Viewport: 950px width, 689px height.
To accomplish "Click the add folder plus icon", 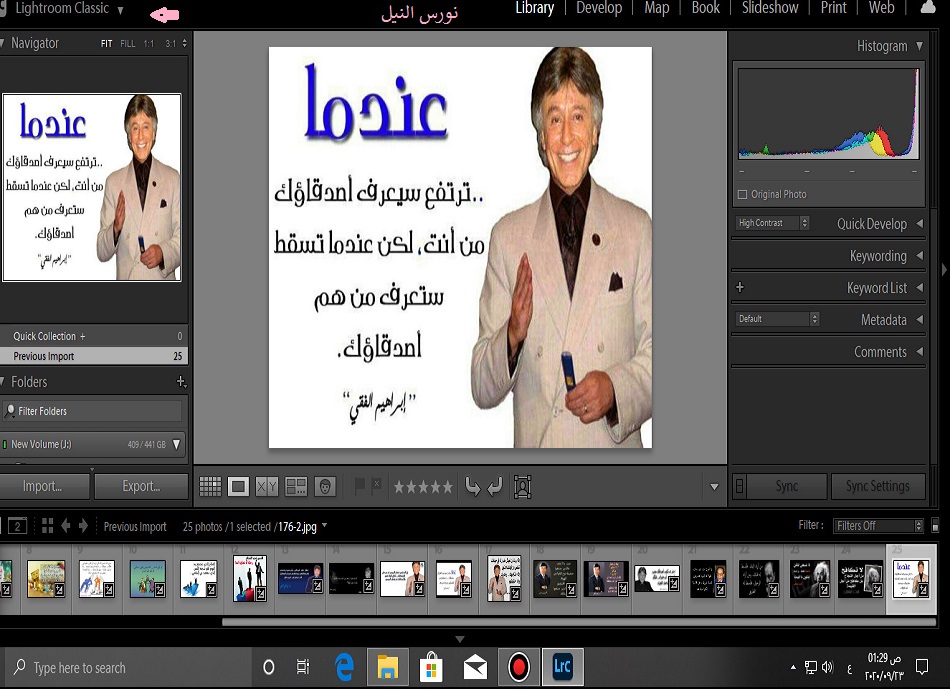I will pos(181,382).
